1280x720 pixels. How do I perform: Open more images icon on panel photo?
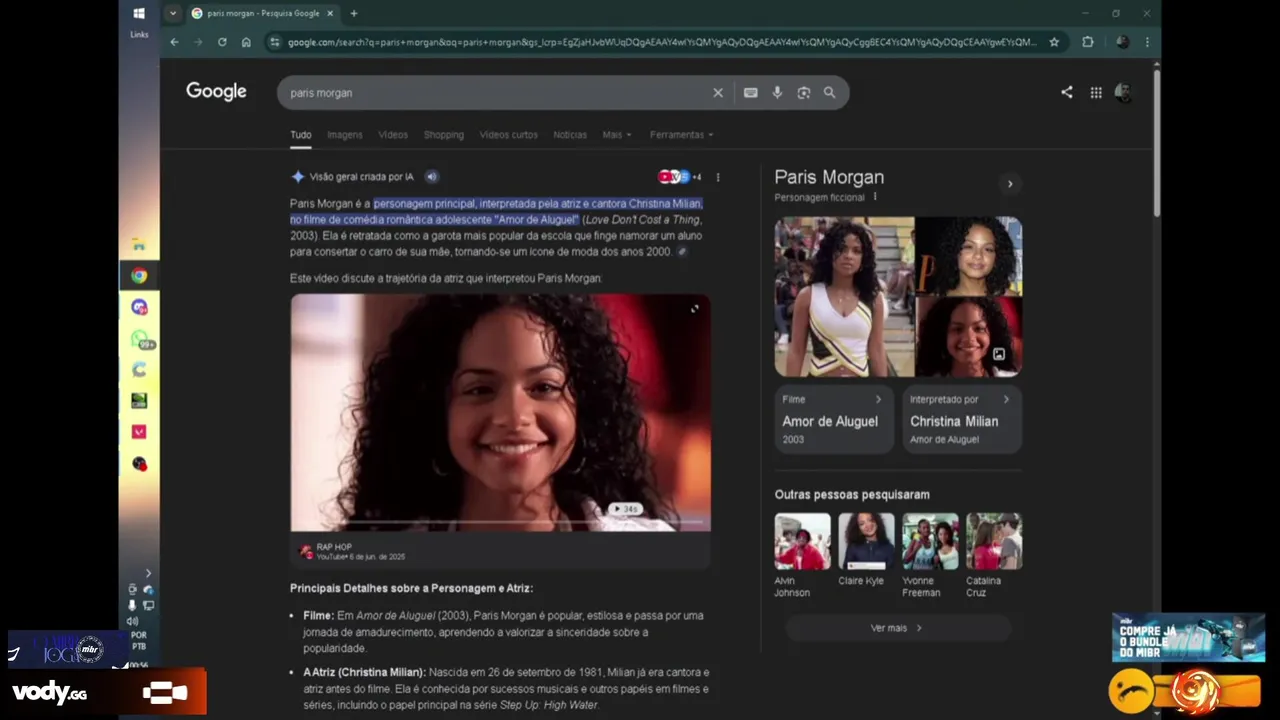coord(998,354)
